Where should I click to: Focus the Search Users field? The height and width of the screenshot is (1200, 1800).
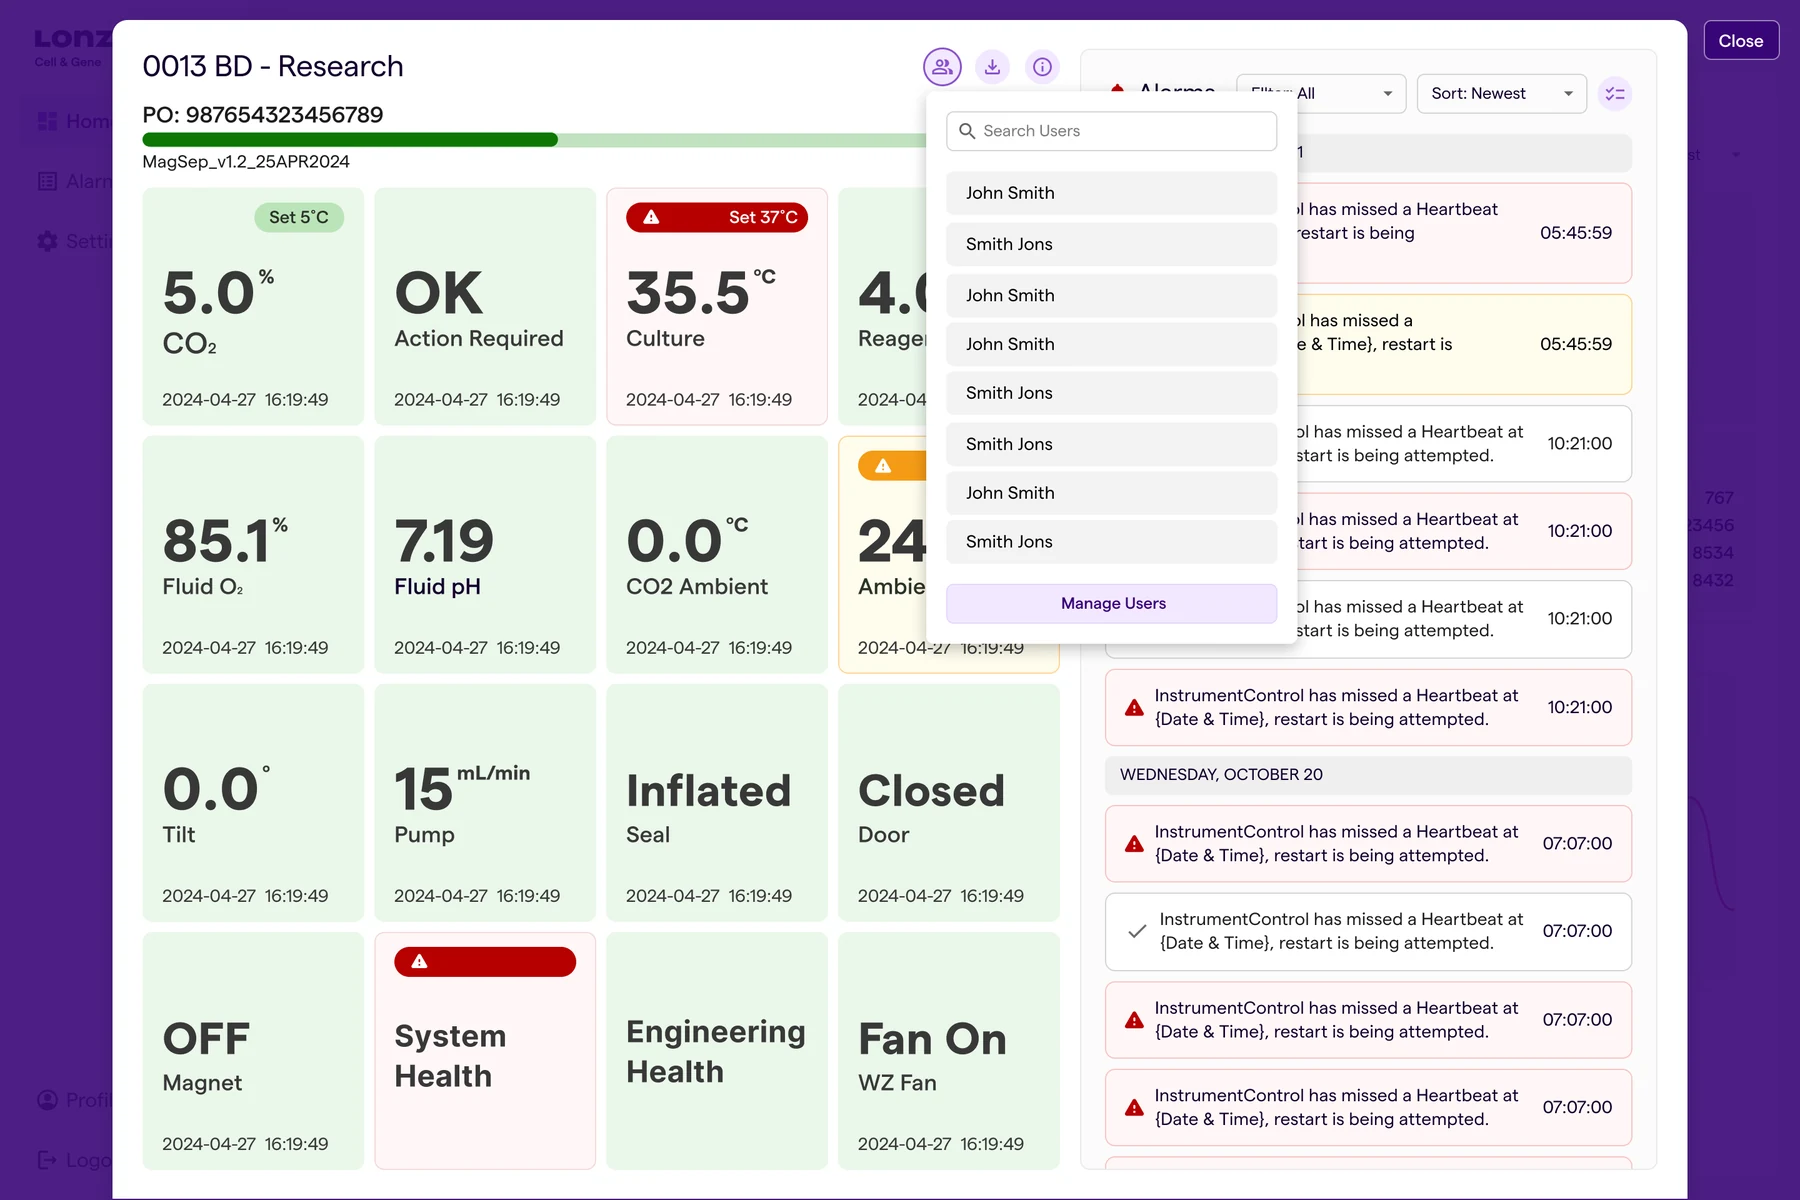(1112, 131)
